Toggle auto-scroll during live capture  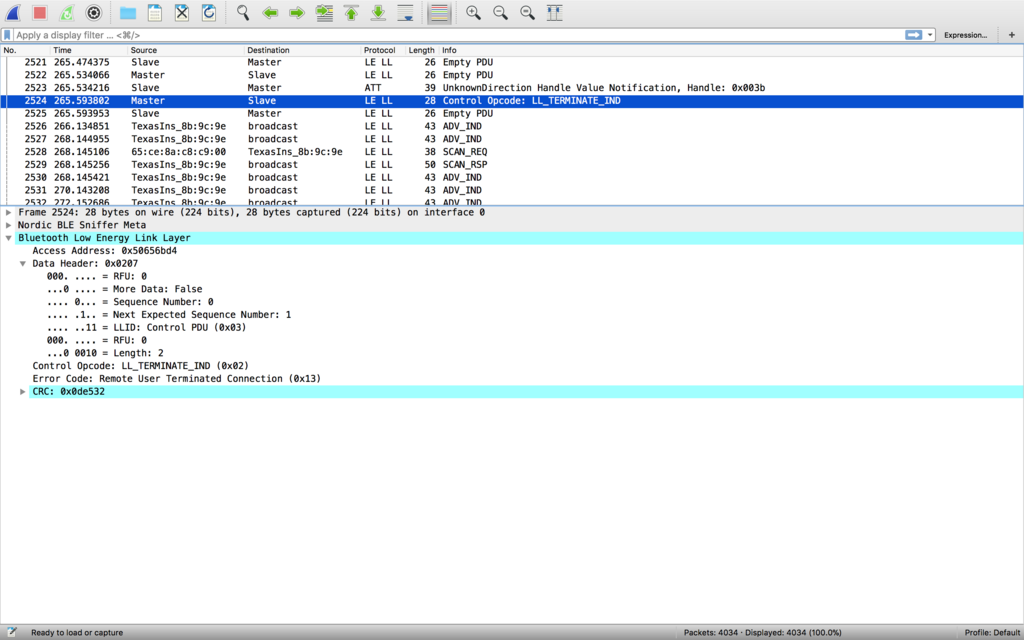pos(406,12)
